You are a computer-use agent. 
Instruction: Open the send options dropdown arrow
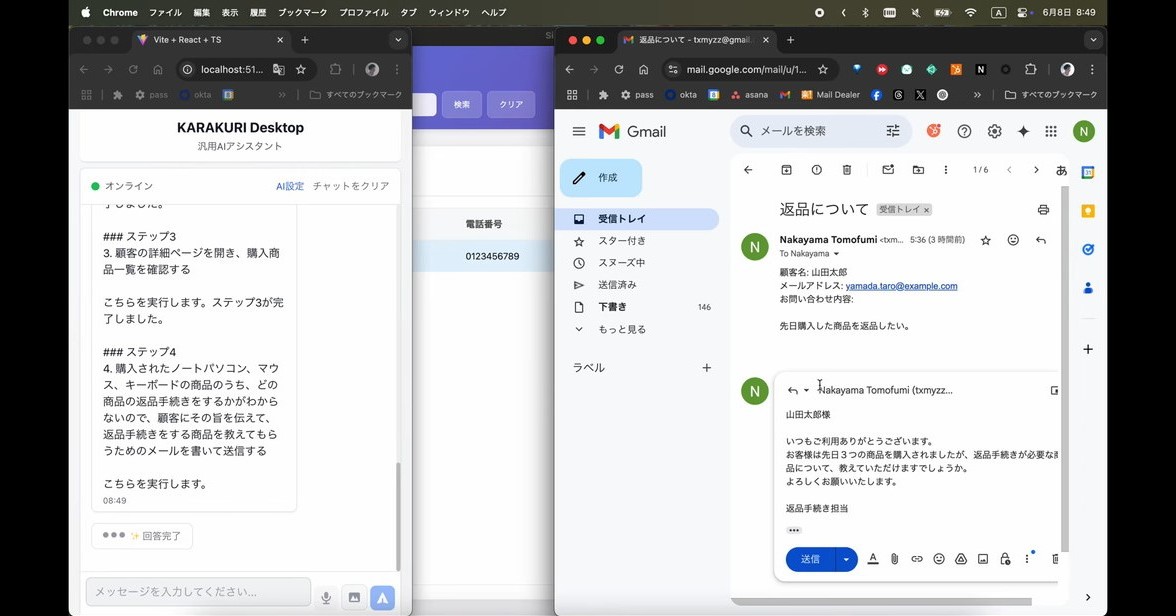[x=847, y=559]
